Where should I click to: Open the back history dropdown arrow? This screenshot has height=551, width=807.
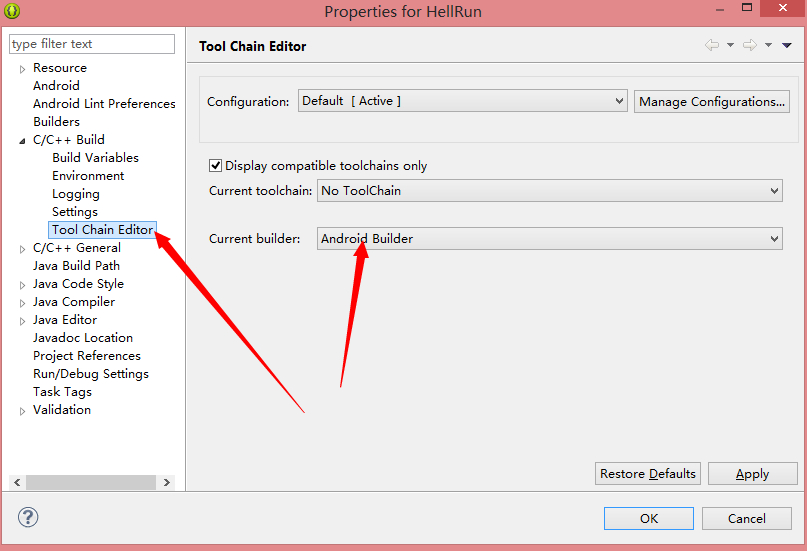pos(730,45)
